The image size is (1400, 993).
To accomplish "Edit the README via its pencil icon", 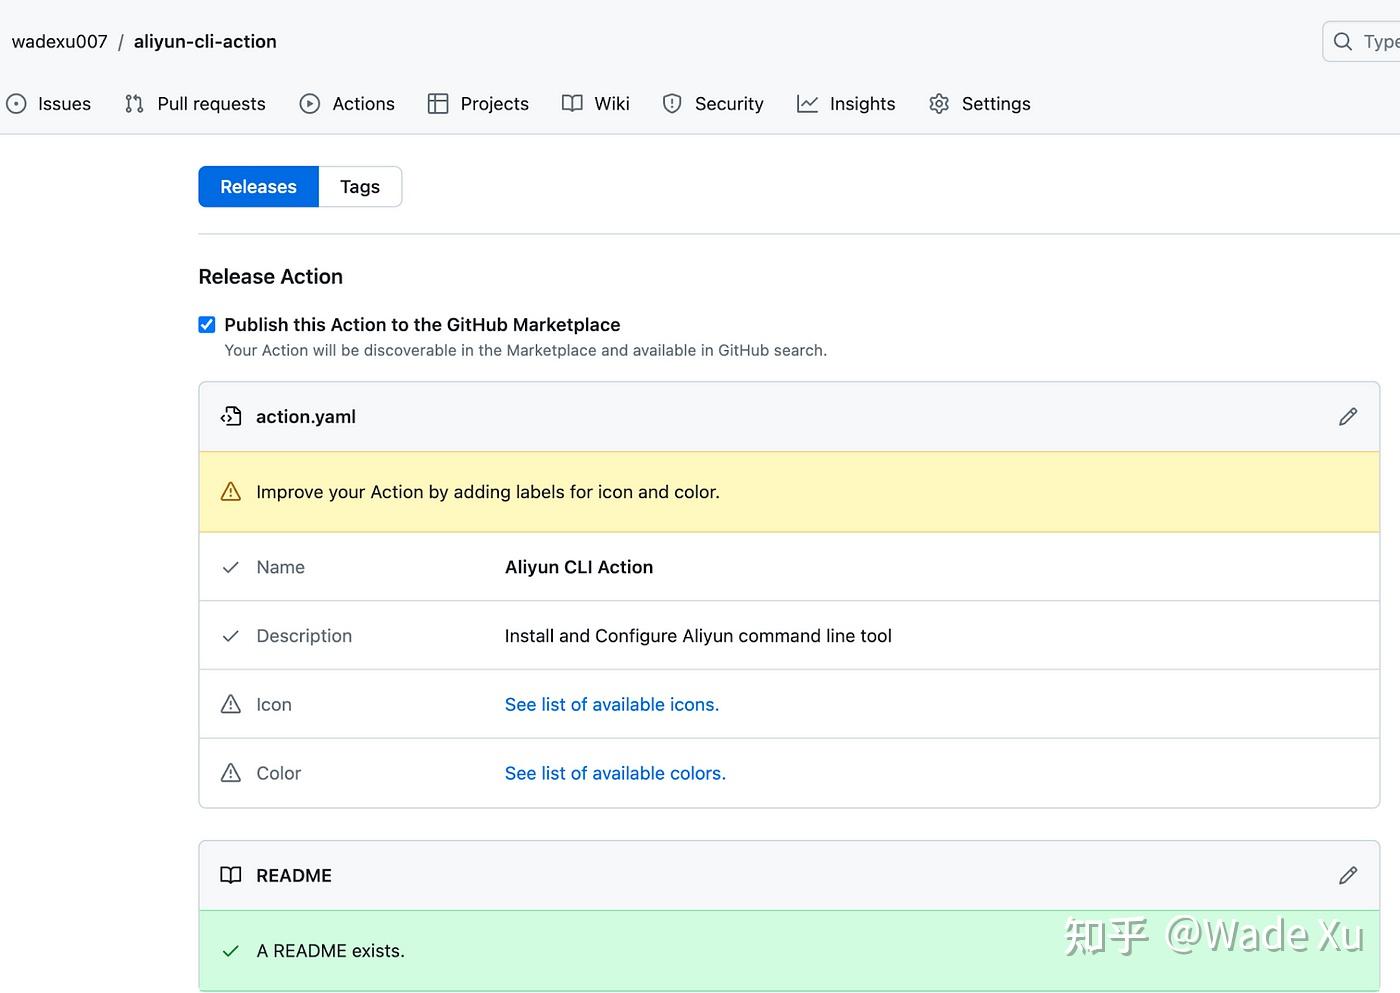I will pos(1347,875).
